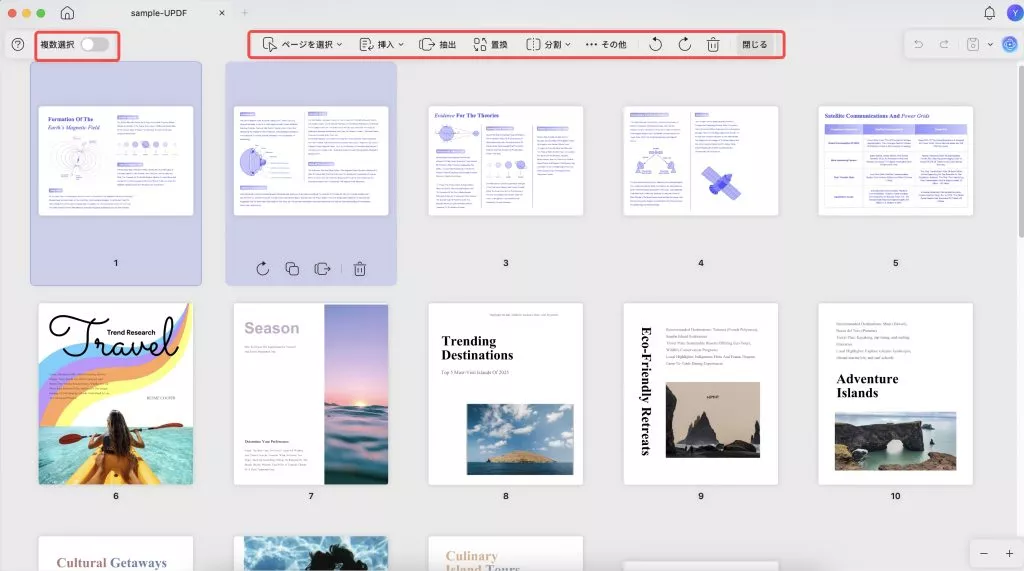Expand the 挿入 insert dropdown
The image size is (1024, 571).
pyautogui.click(x=381, y=44)
